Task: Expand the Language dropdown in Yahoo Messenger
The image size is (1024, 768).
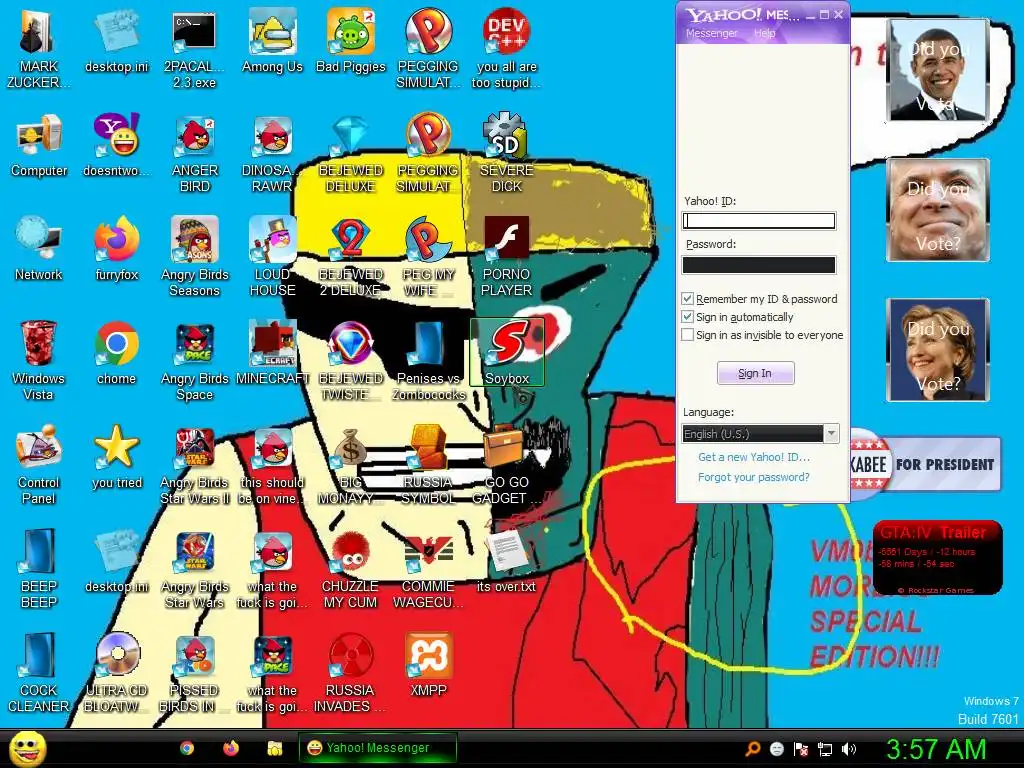Action: coord(831,434)
